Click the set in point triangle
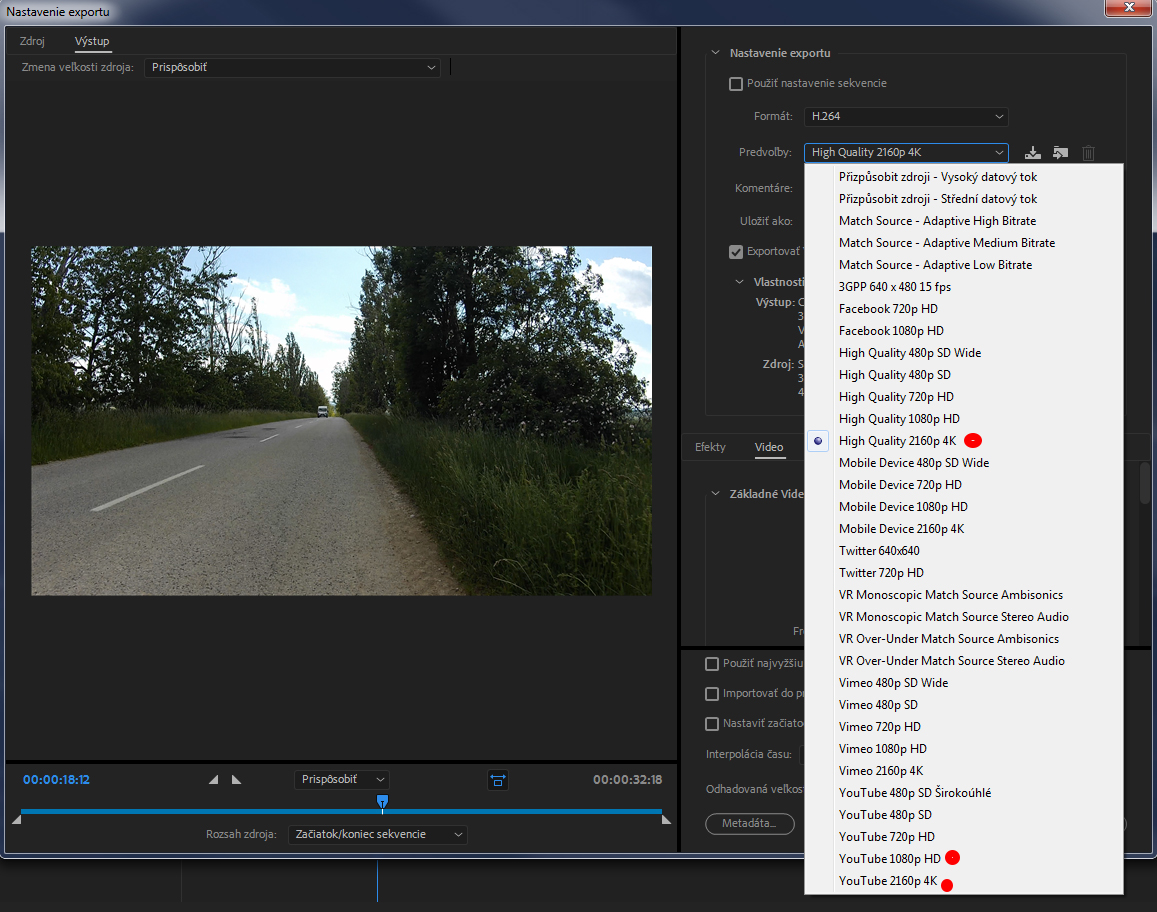 (213, 780)
